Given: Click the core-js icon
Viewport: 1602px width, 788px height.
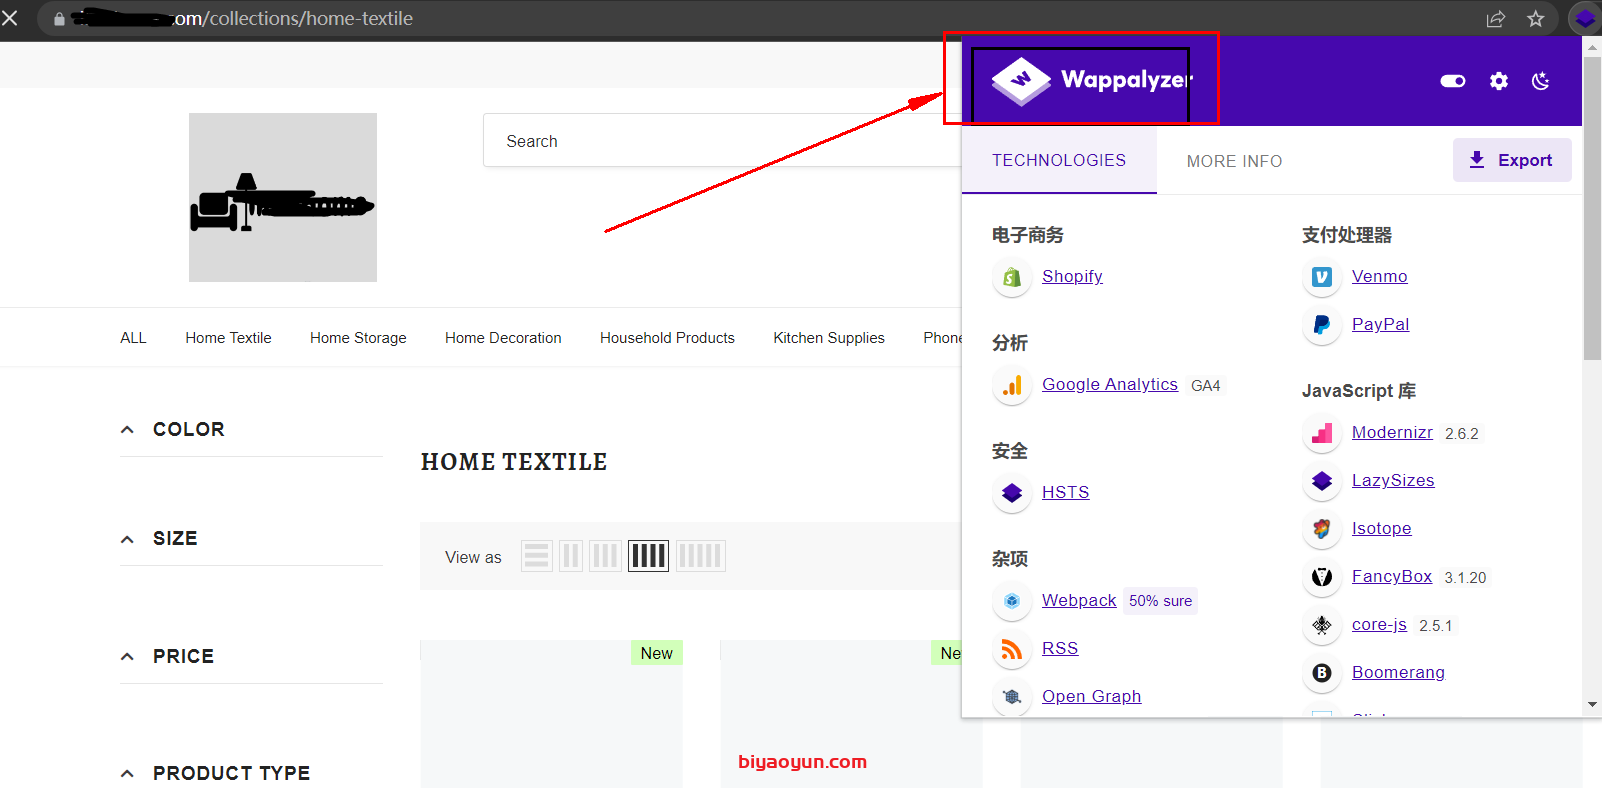Looking at the screenshot, I should pyautogui.click(x=1322, y=625).
